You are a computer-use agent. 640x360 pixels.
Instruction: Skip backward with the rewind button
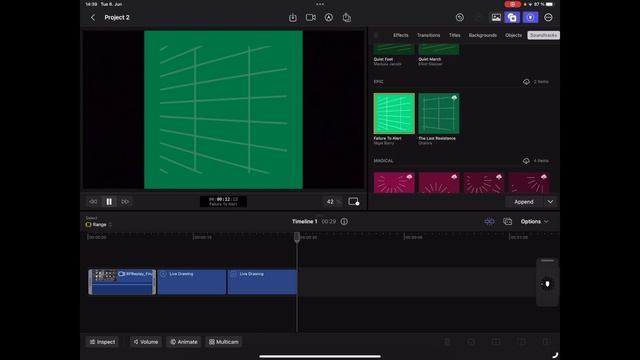pos(93,202)
